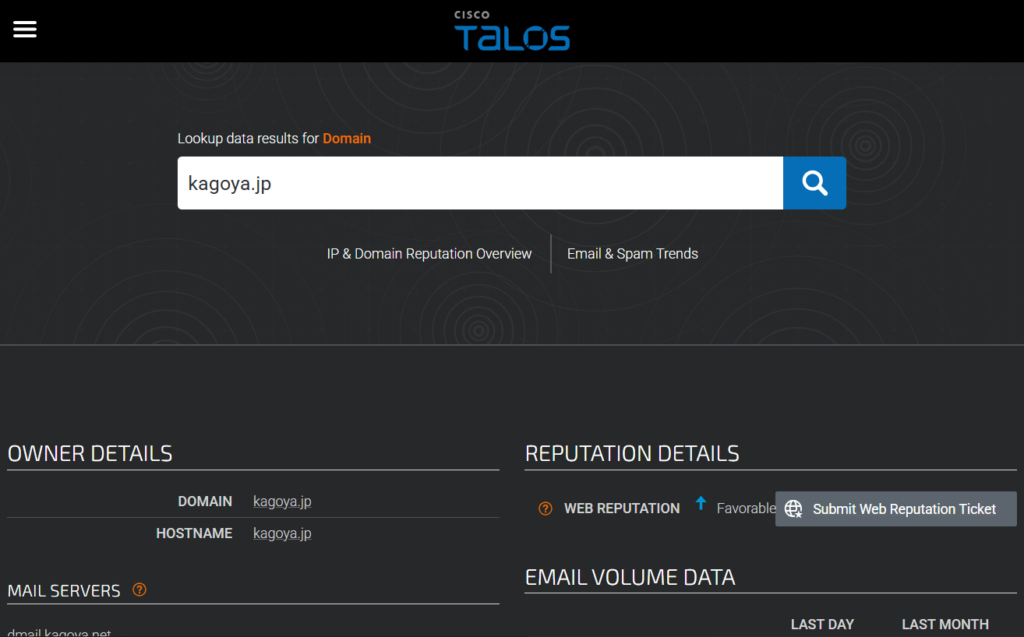The height and width of the screenshot is (637, 1024).
Task: Select the OWNER DETAILS heading
Action: tap(90, 453)
